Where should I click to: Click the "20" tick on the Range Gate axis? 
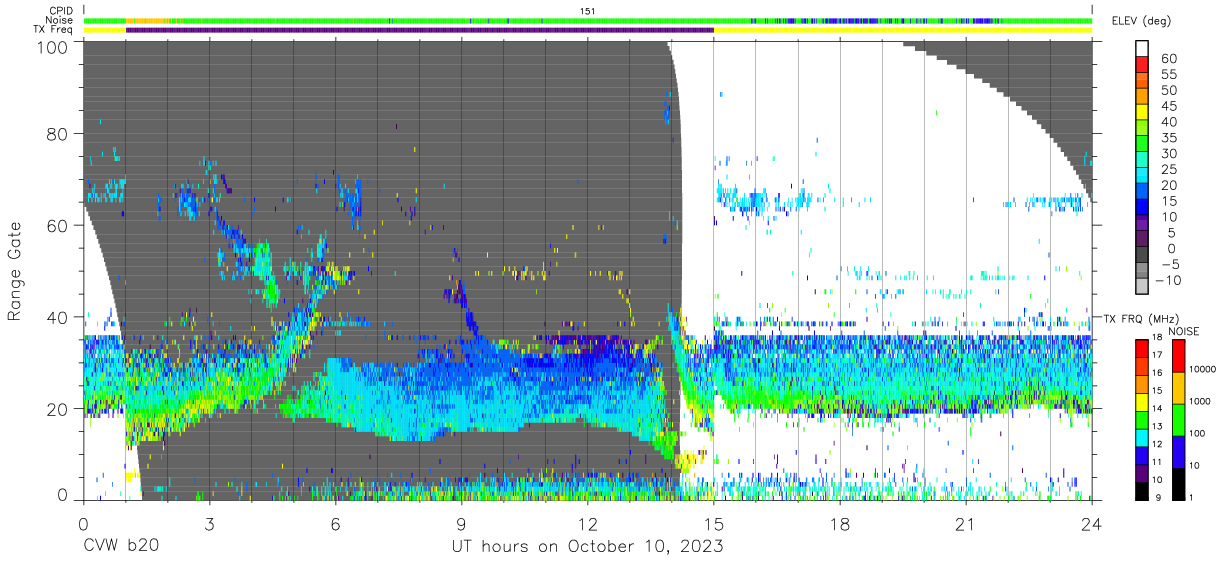pos(57,409)
